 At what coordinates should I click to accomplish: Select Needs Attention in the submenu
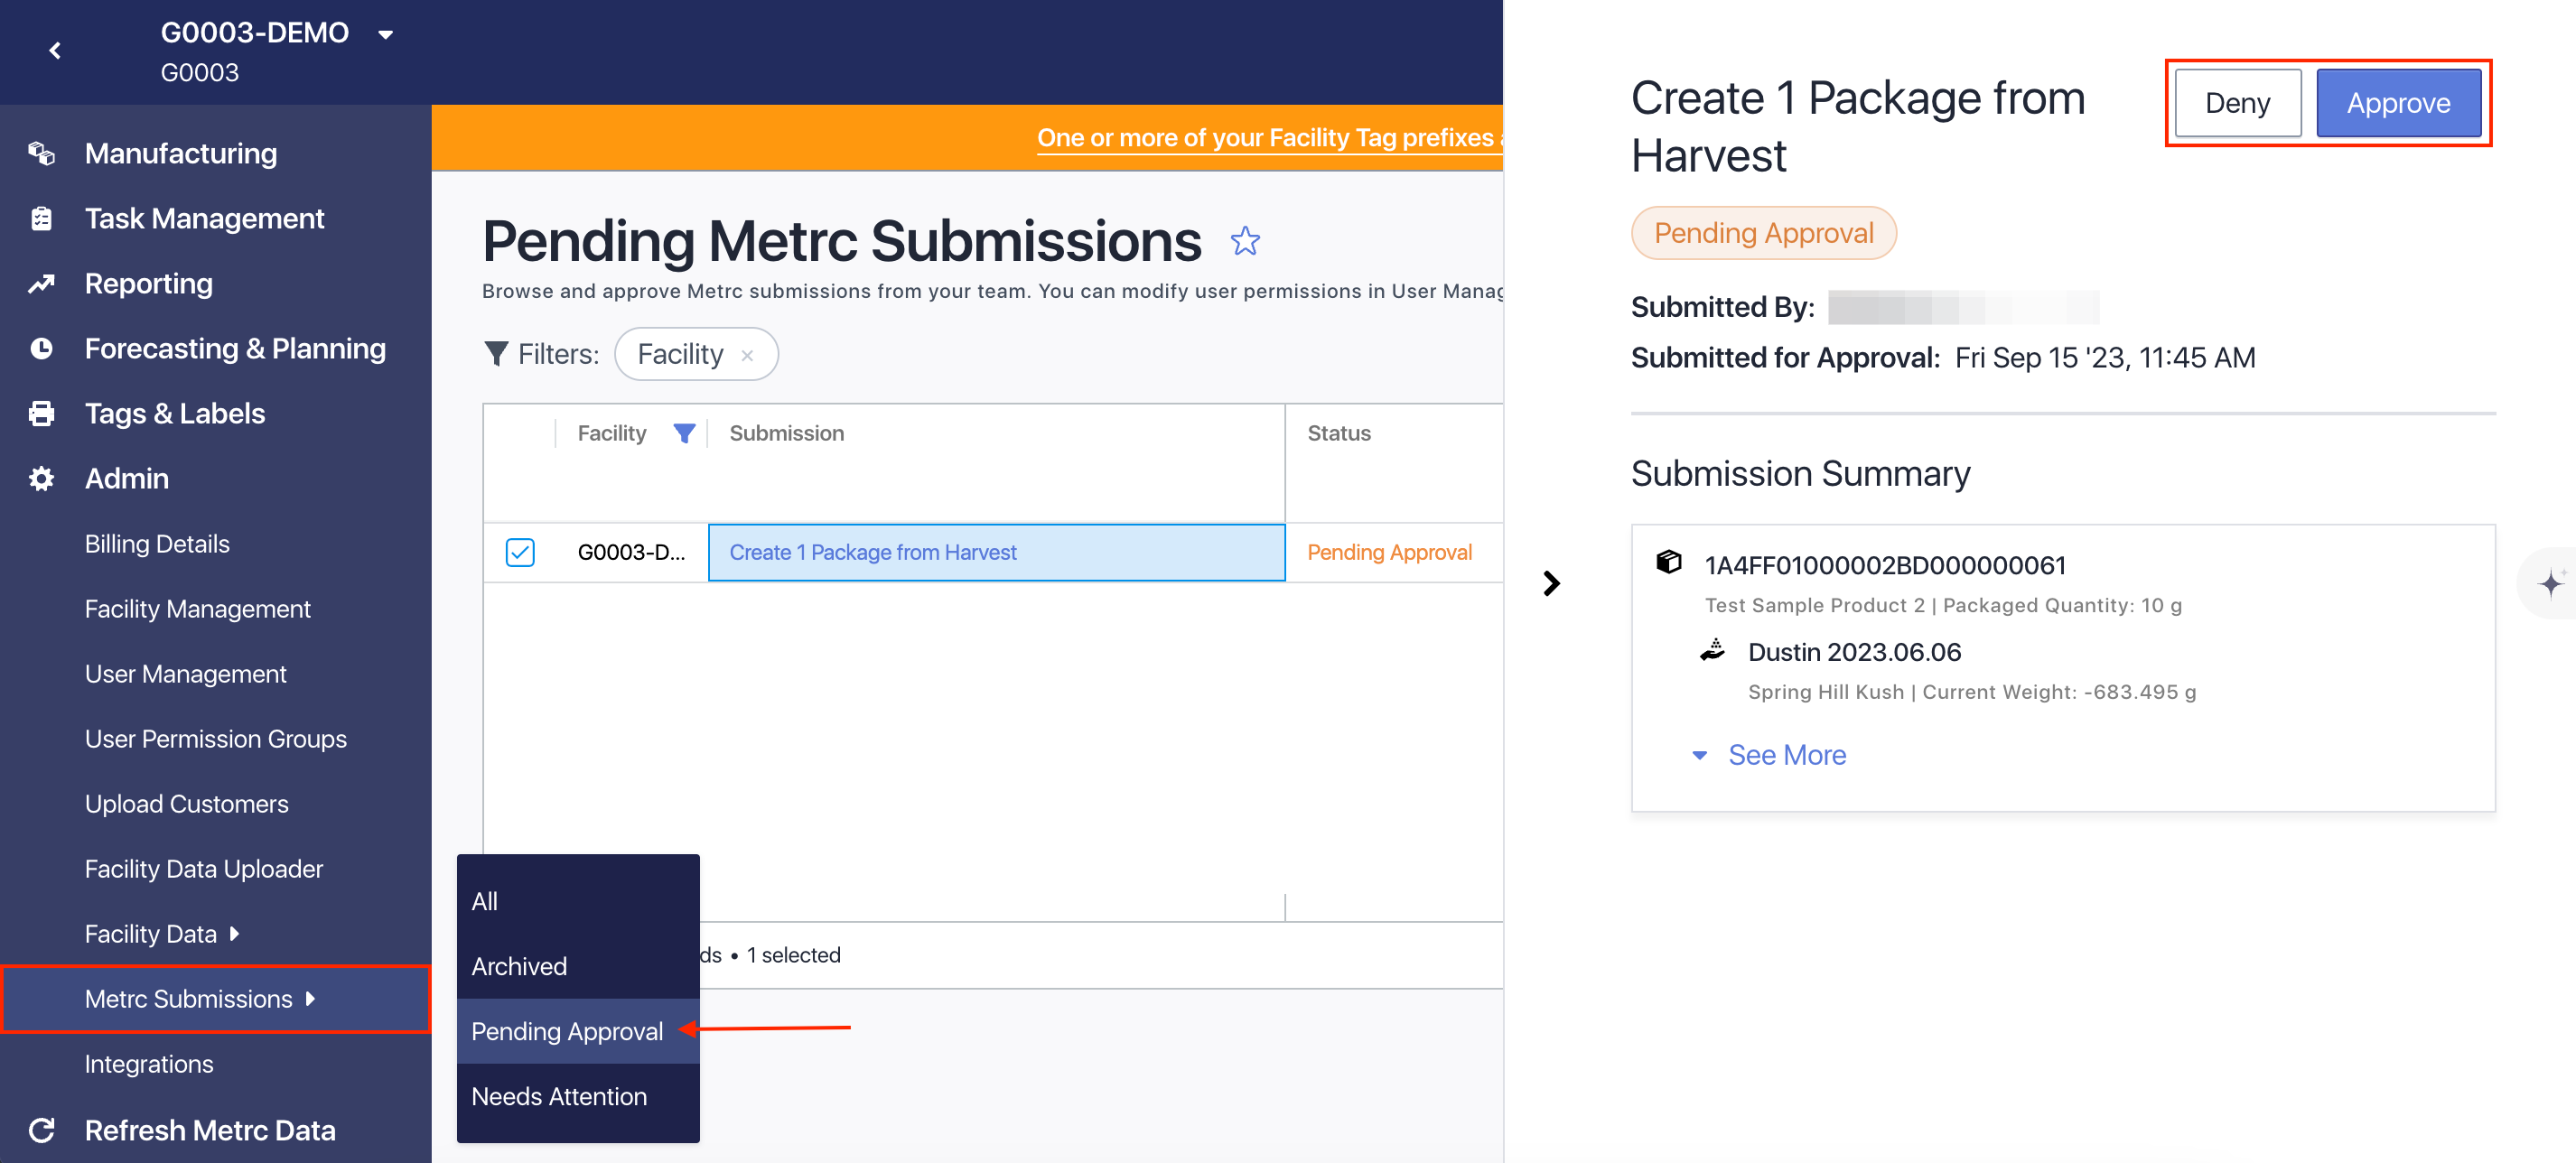pyautogui.click(x=578, y=1096)
